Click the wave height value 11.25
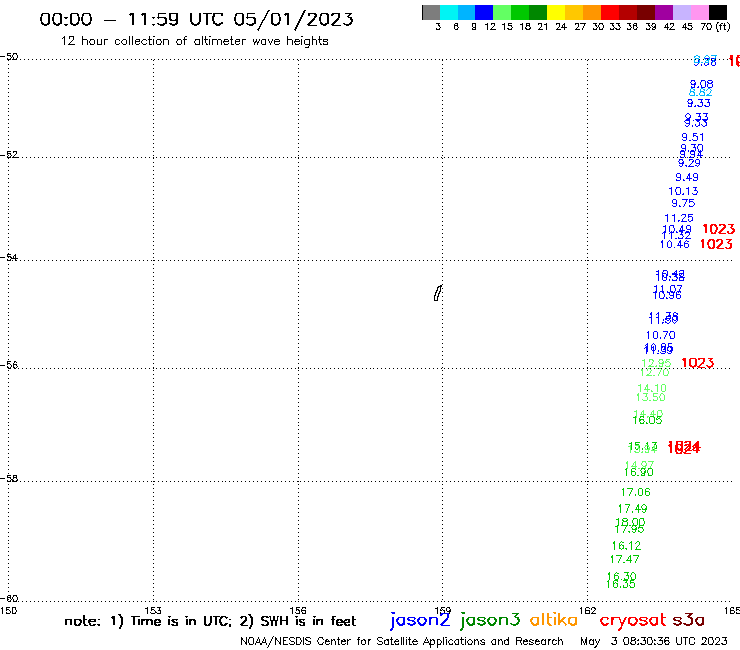The image size is (740, 650). pyautogui.click(x=679, y=219)
